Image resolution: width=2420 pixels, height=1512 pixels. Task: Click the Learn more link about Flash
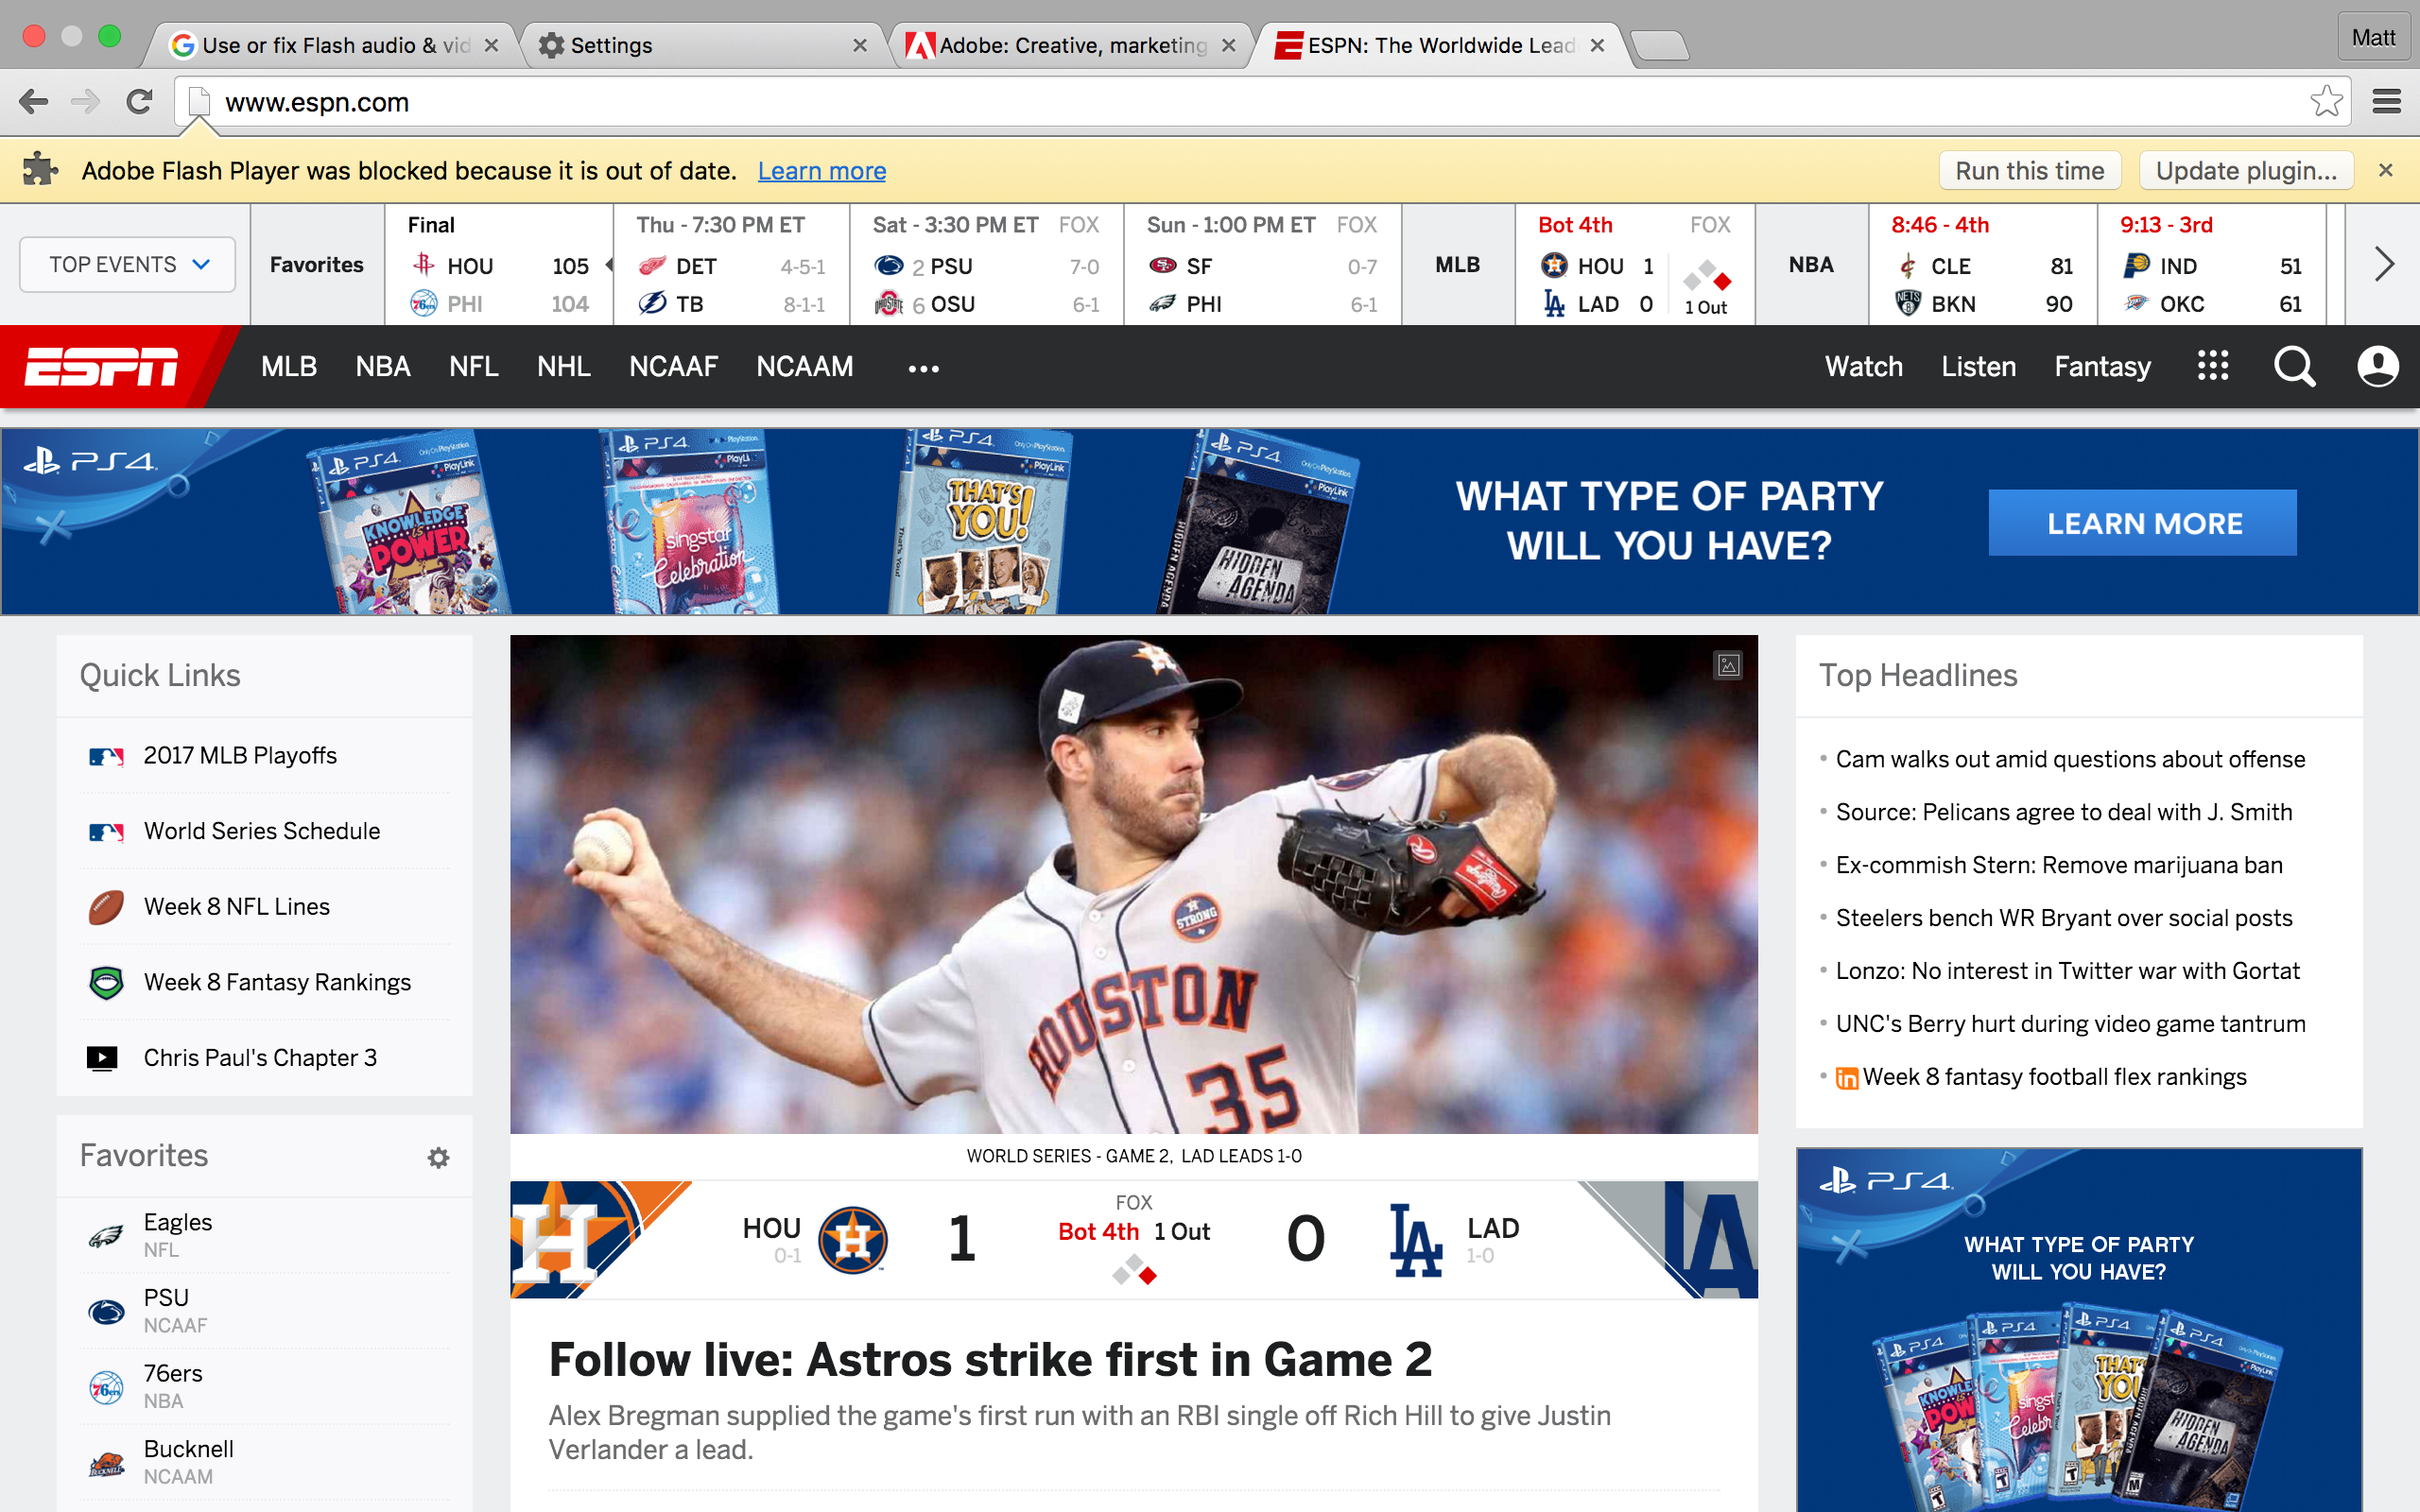(821, 171)
